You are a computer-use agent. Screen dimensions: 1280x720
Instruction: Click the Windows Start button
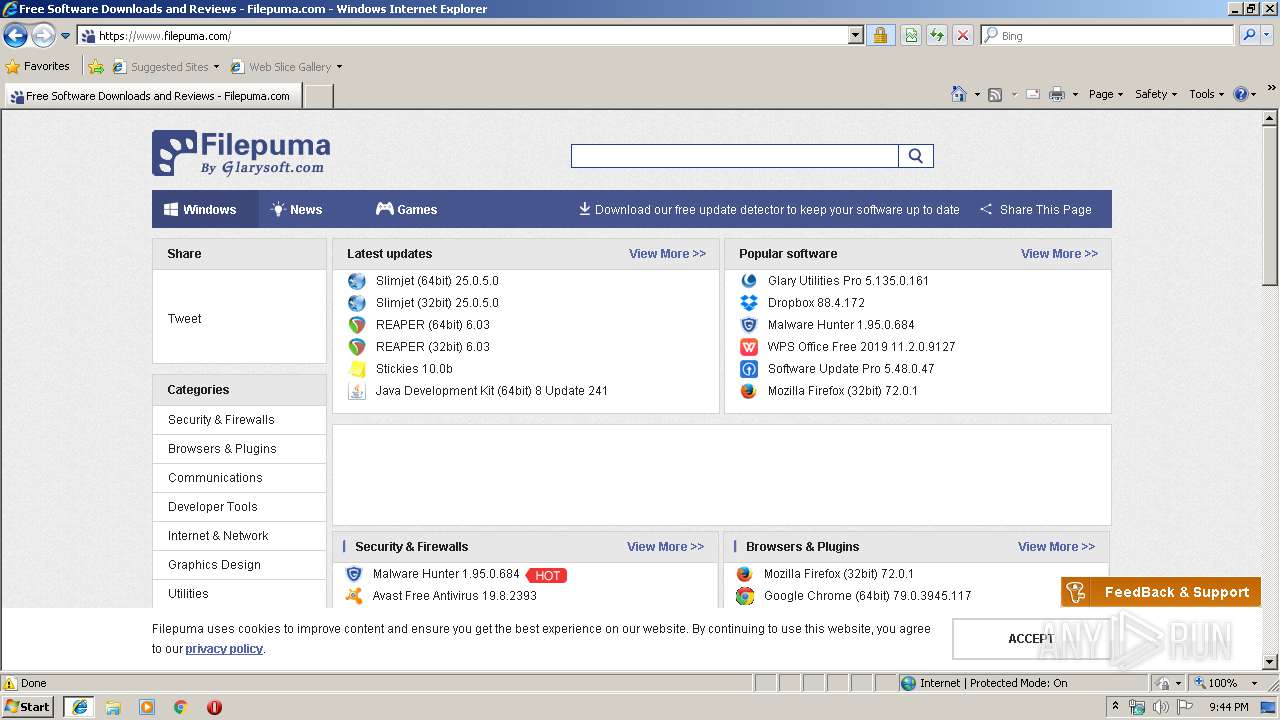(28, 707)
